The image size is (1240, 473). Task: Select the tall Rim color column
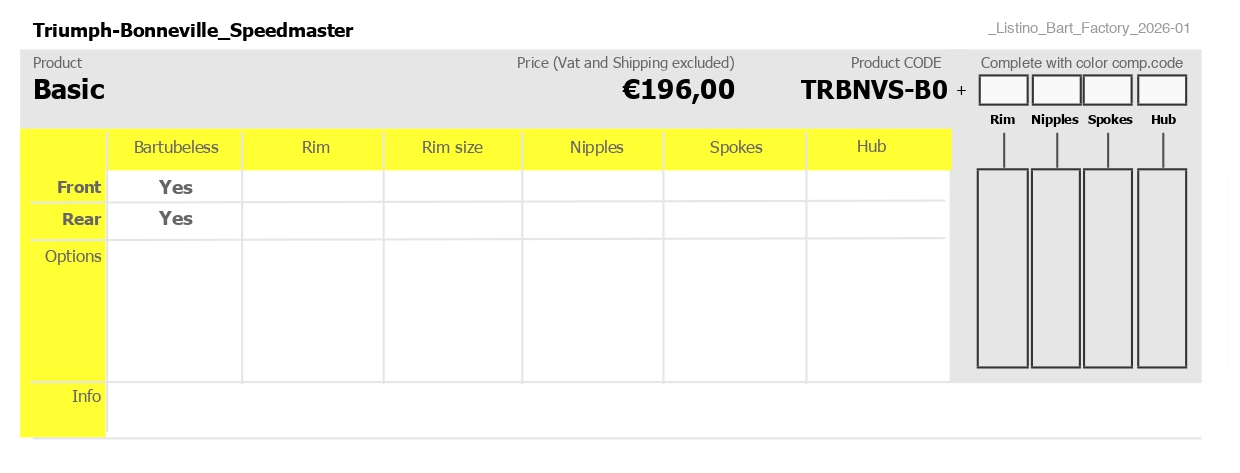1003,268
